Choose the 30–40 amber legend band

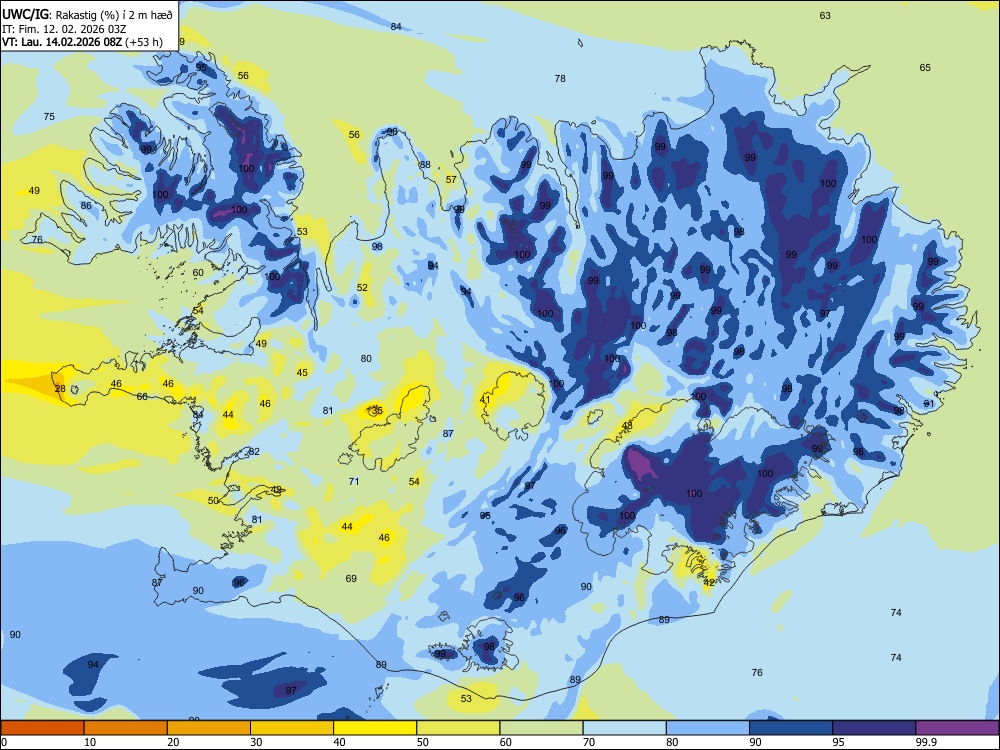[x=292, y=728]
